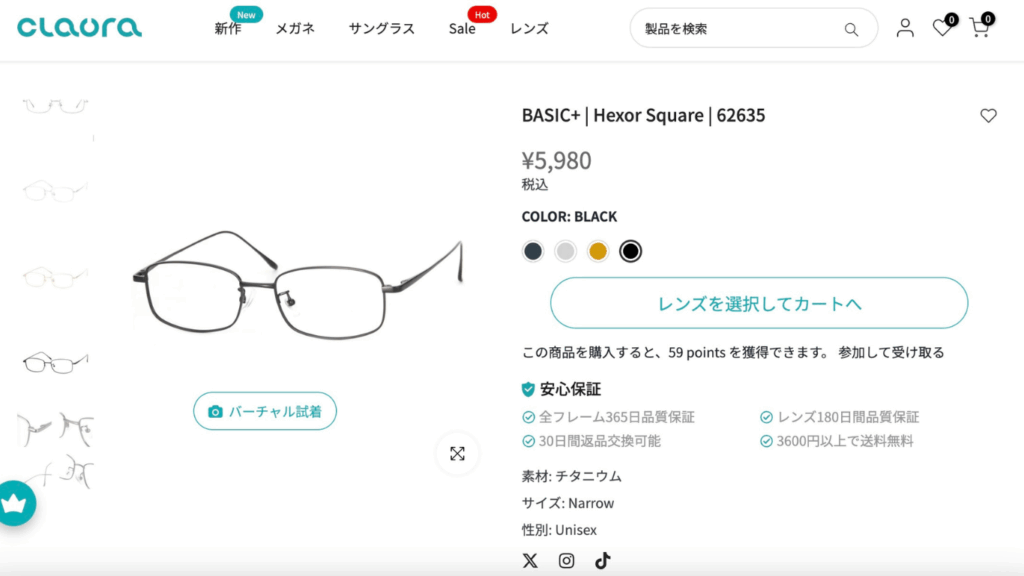Select the gold color swatch

tap(597, 251)
